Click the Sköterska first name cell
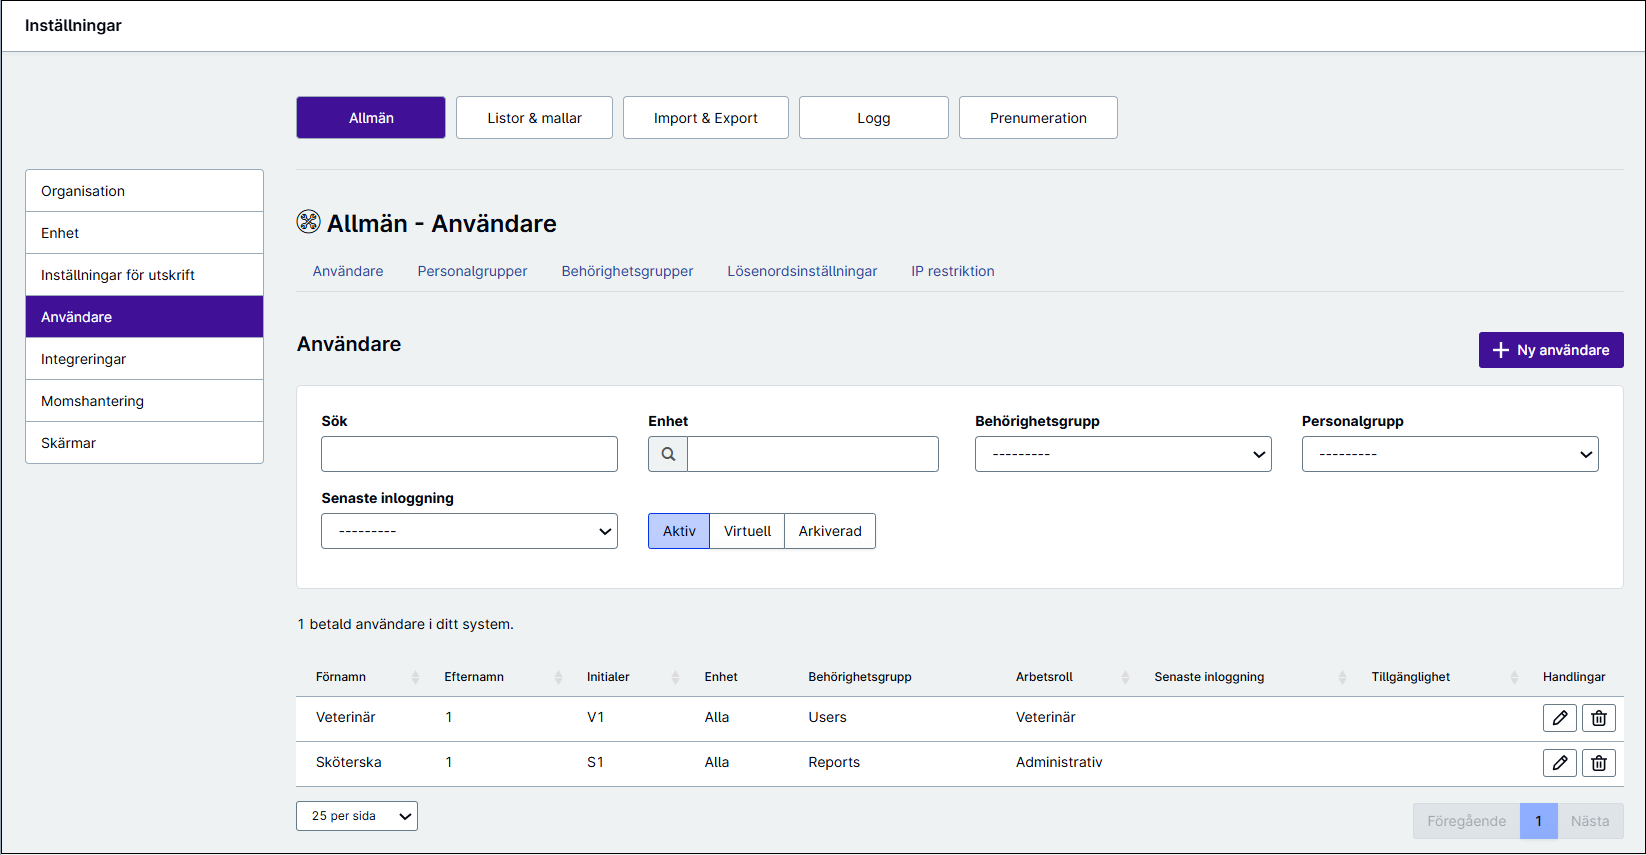The width and height of the screenshot is (1646, 855). click(349, 762)
